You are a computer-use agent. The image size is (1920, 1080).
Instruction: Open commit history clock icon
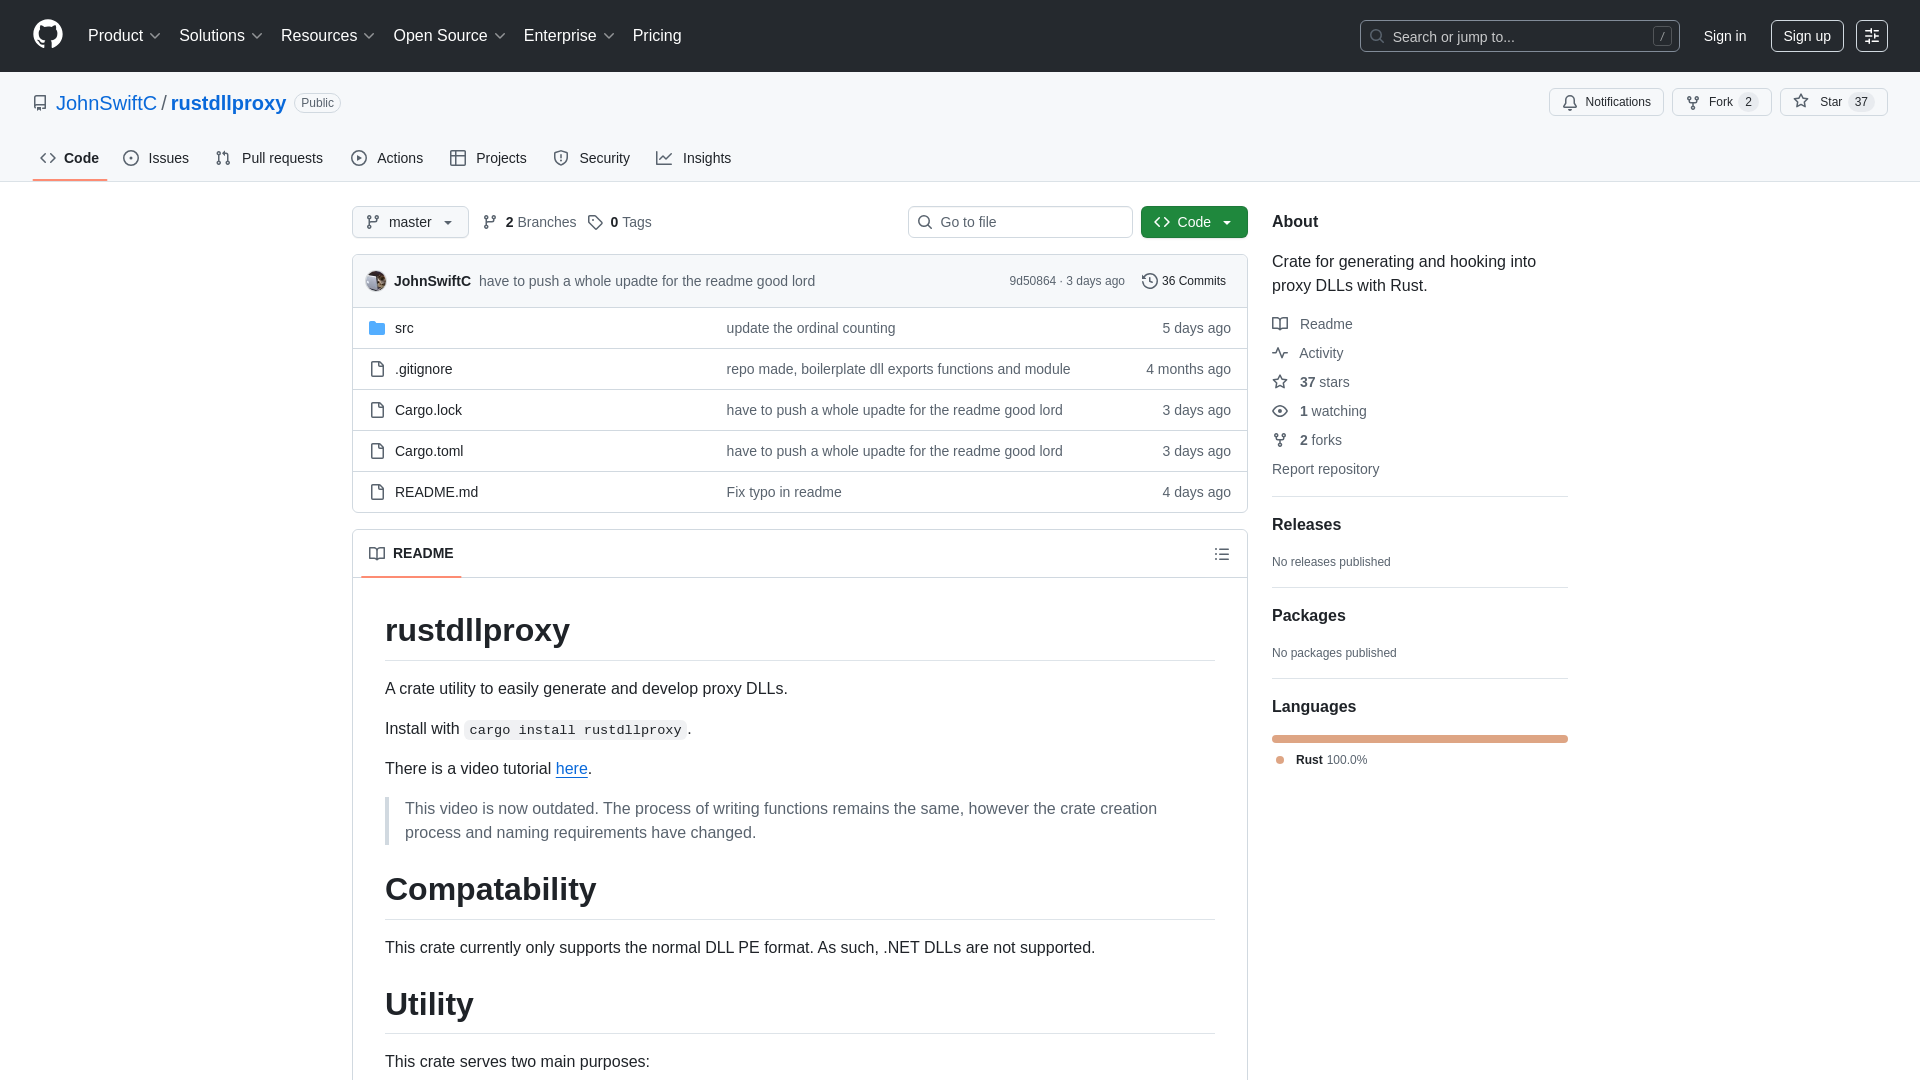pos(1150,281)
